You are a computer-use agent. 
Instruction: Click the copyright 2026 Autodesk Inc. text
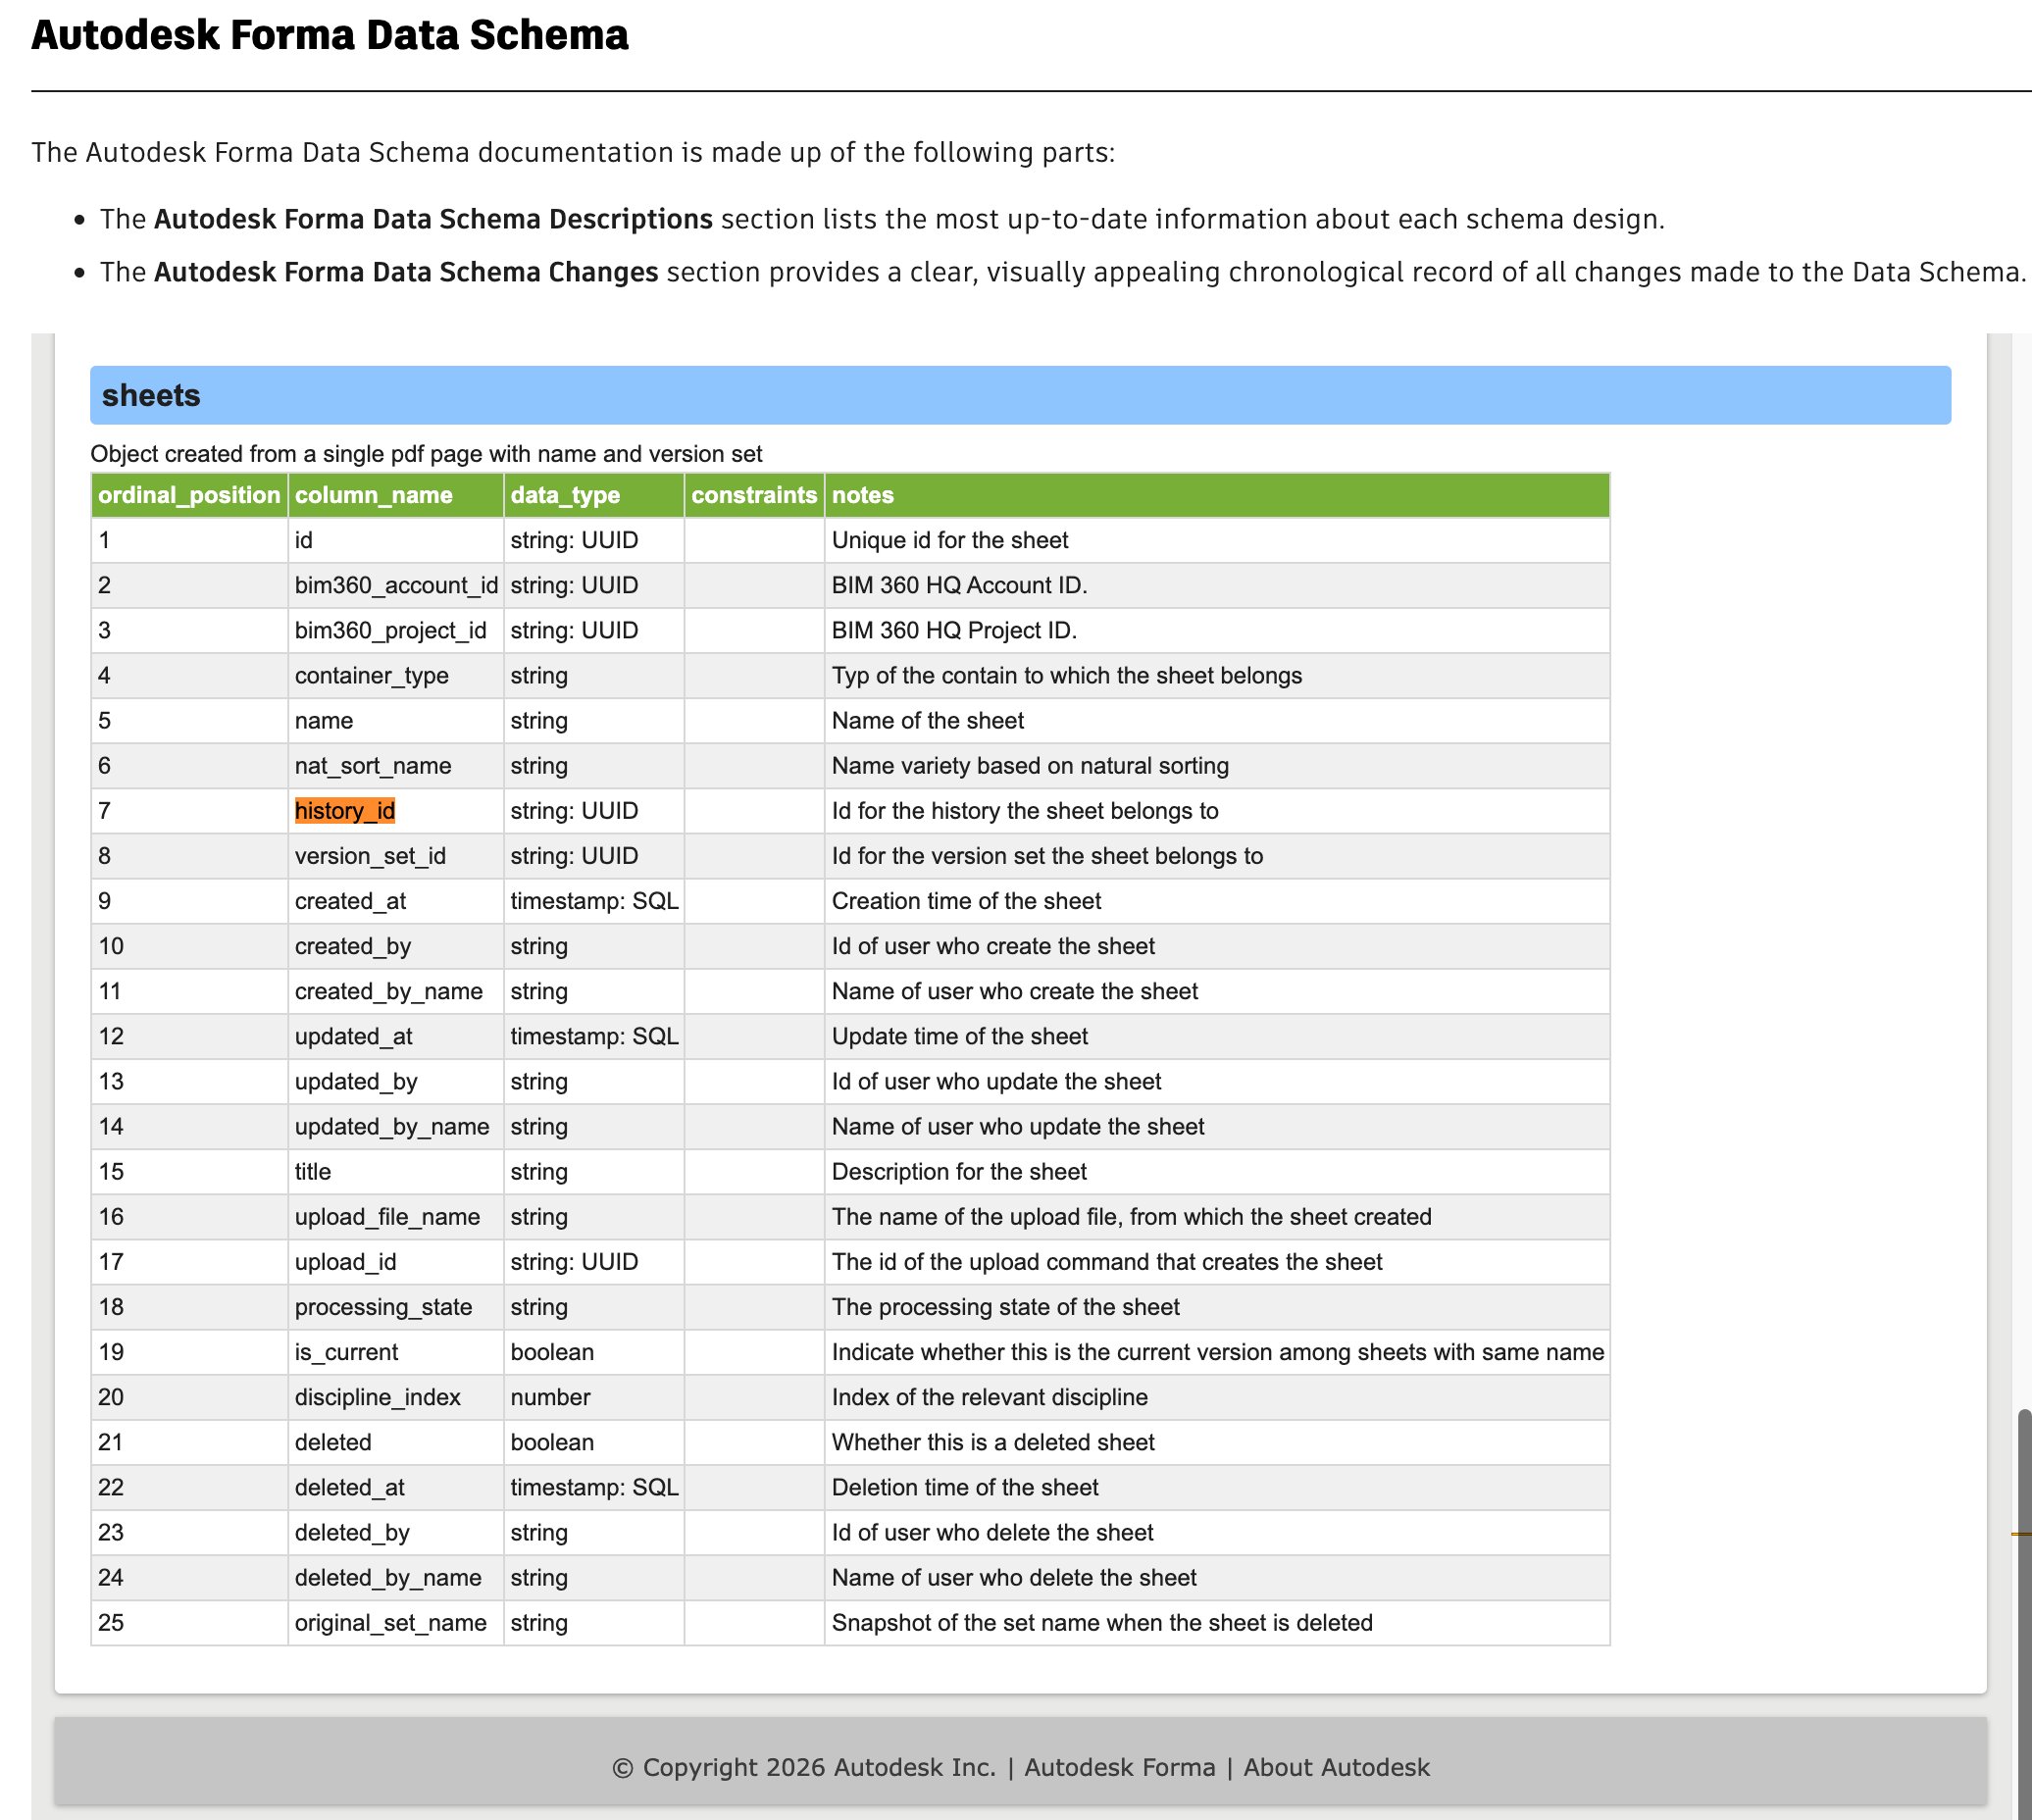[x=804, y=1767]
